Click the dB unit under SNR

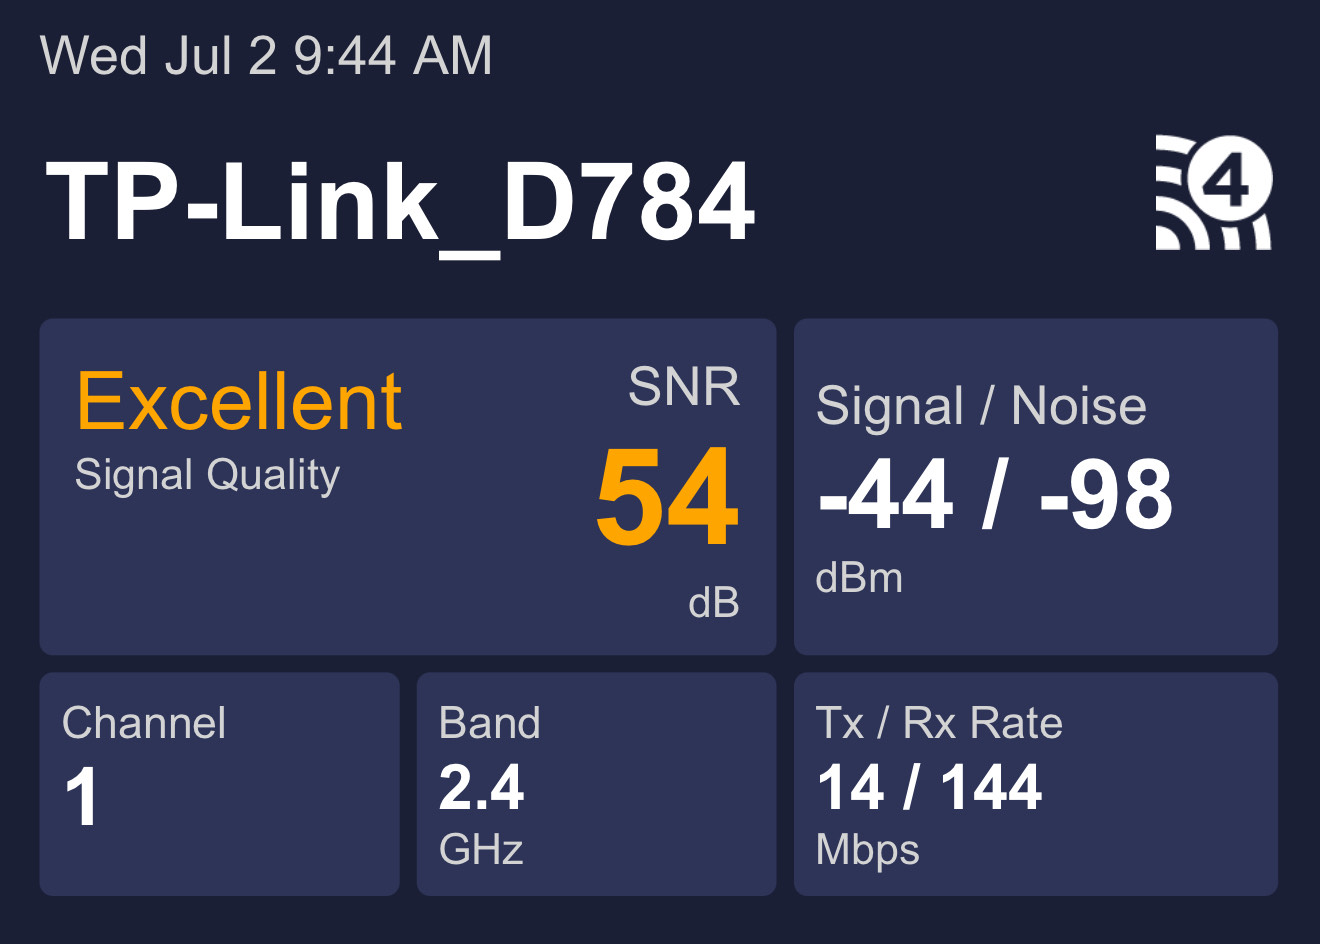coord(714,602)
